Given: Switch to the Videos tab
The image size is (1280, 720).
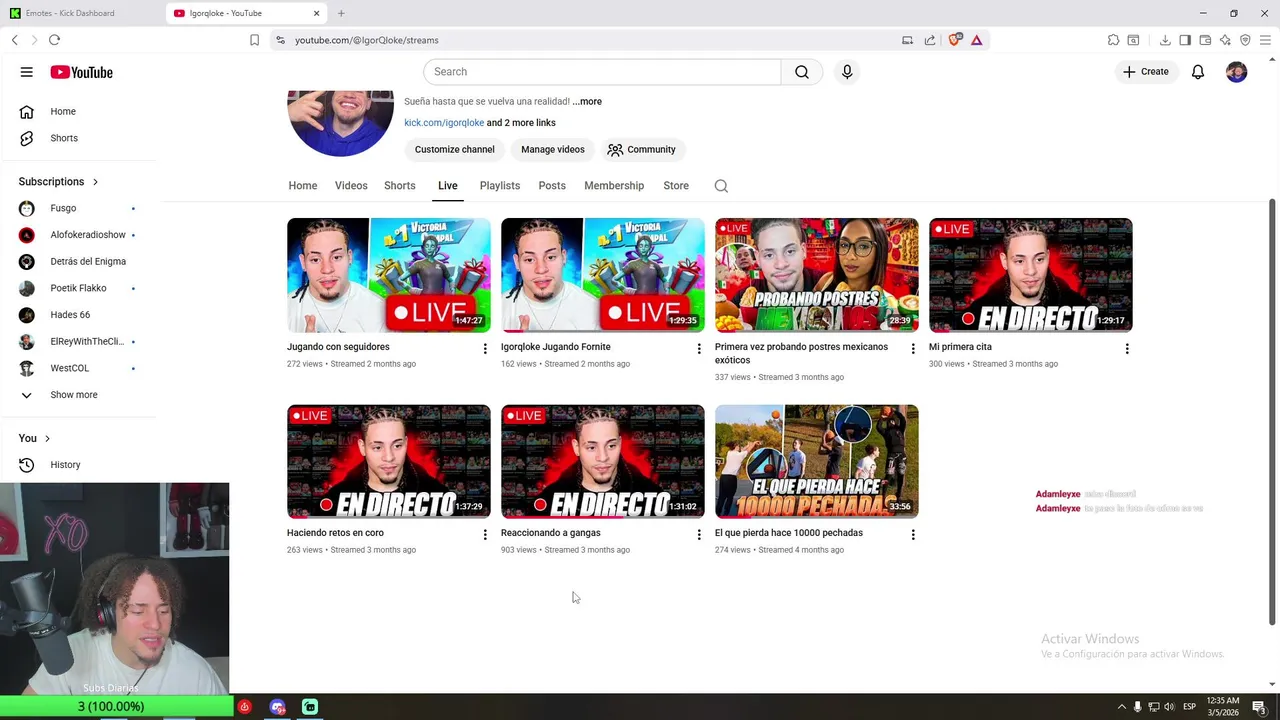Looking at the screenshot, I should 351,186.
